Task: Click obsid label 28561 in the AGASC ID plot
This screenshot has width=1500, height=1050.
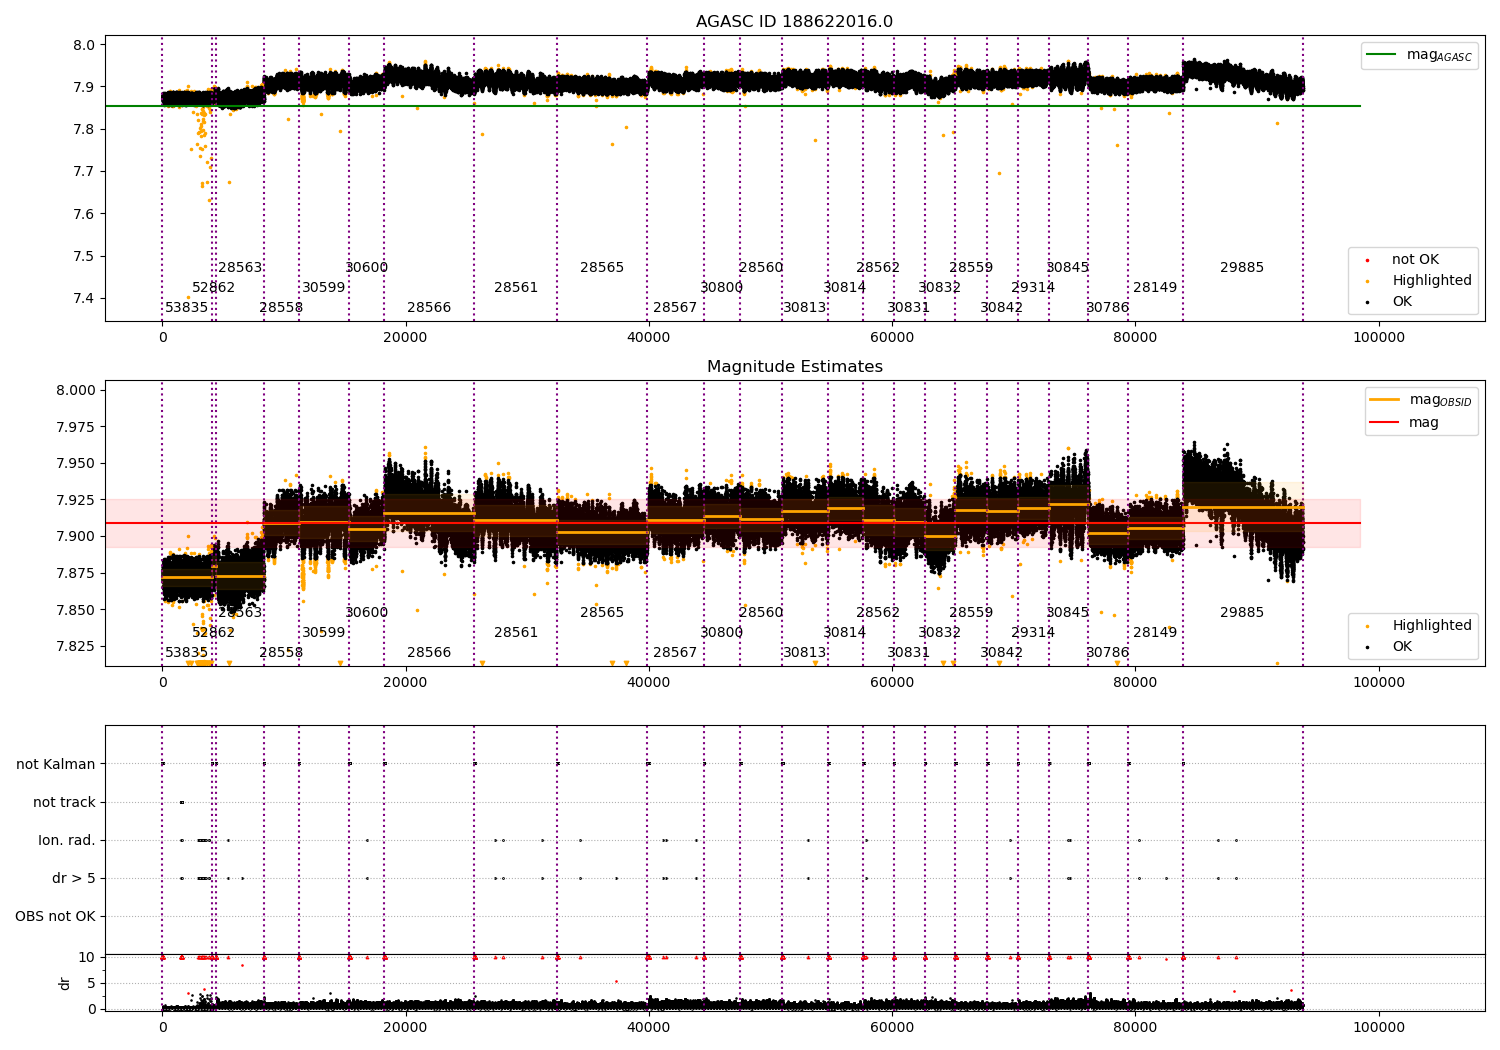Action: (516, 288)
